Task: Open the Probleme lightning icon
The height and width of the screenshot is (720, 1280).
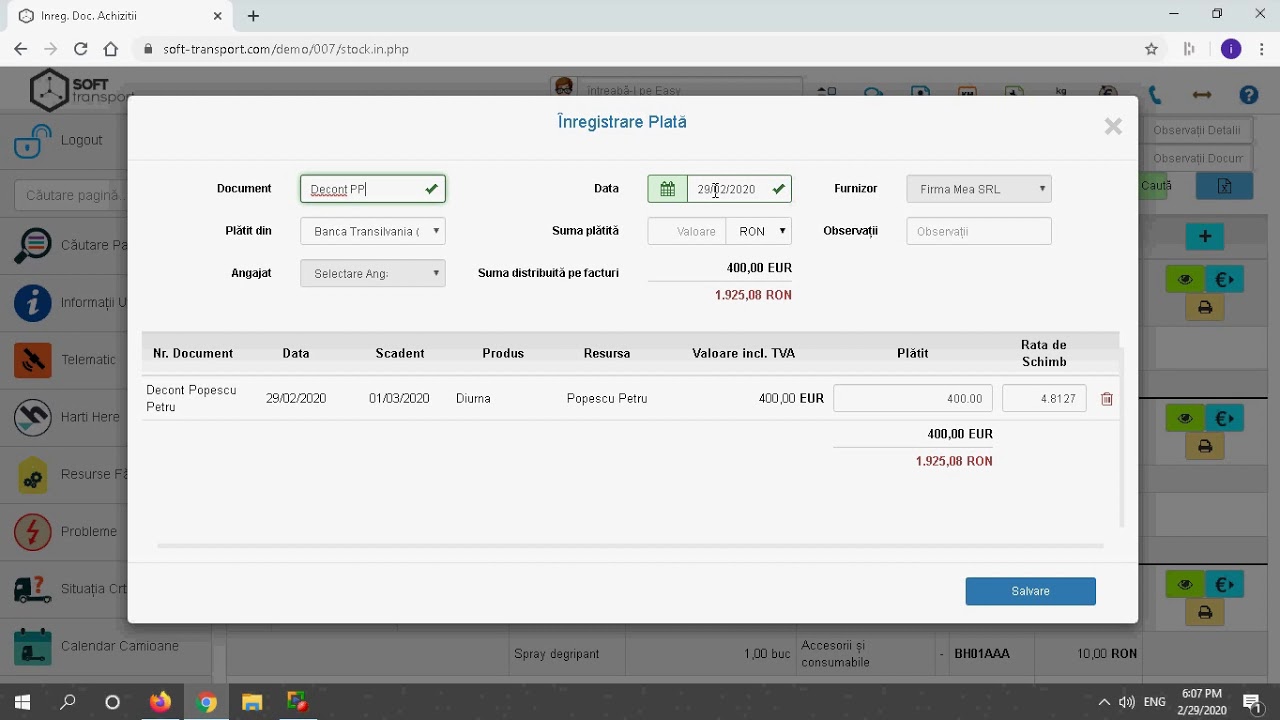Action: click(33, 532)
